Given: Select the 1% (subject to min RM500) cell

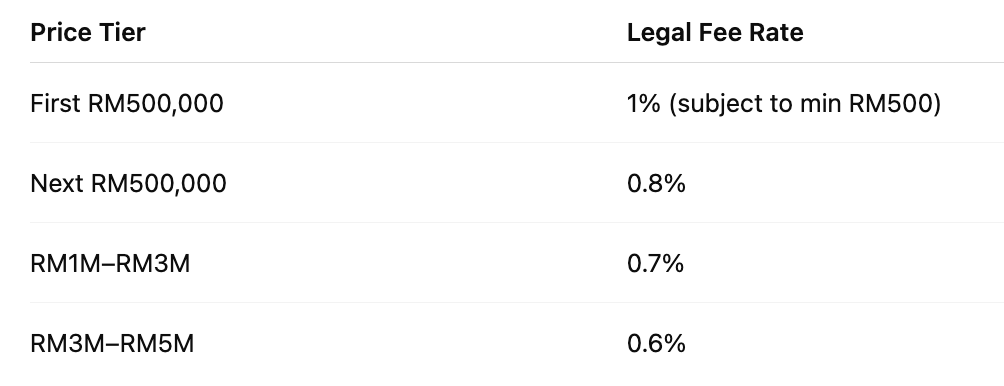Looking at the screenshot, I should click(x=784, y=104).
